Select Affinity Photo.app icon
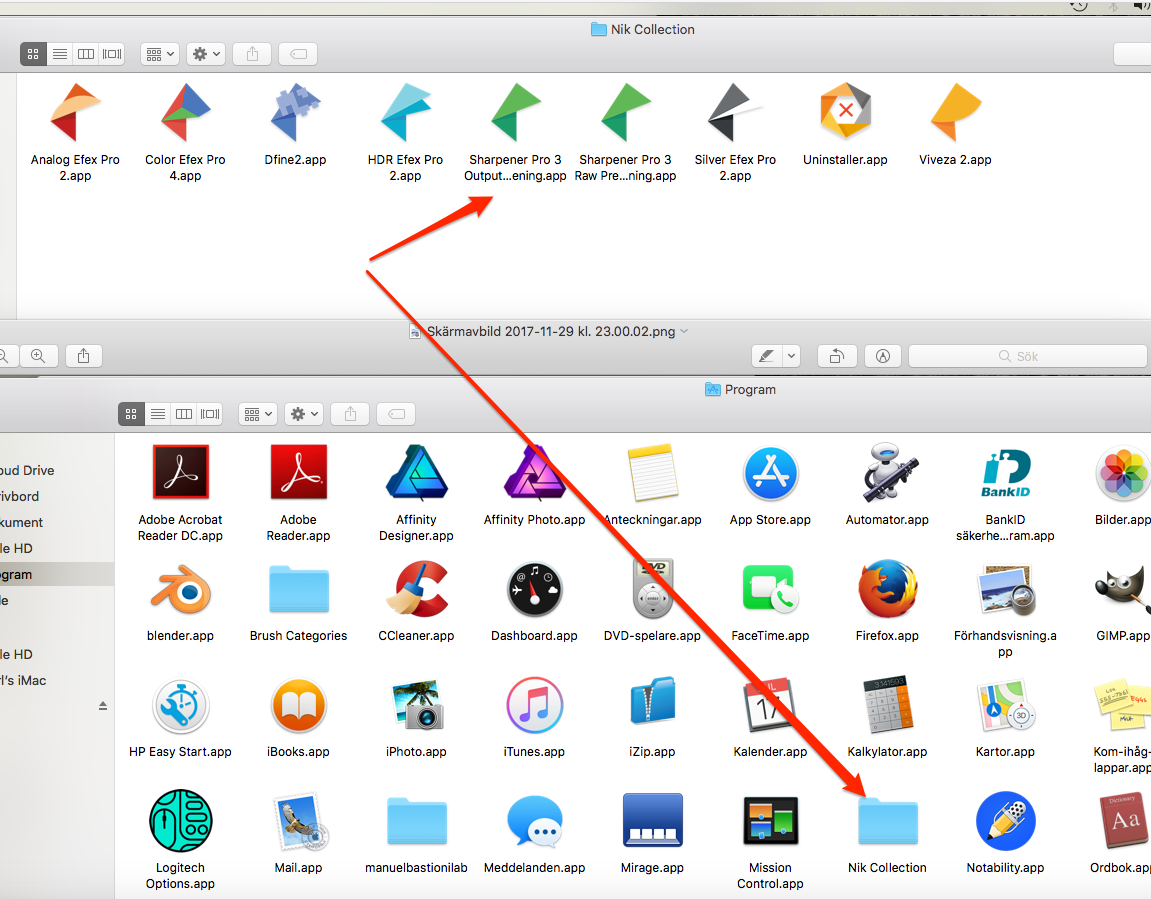Screen dimensions: 1151x899 click(534, 473)
